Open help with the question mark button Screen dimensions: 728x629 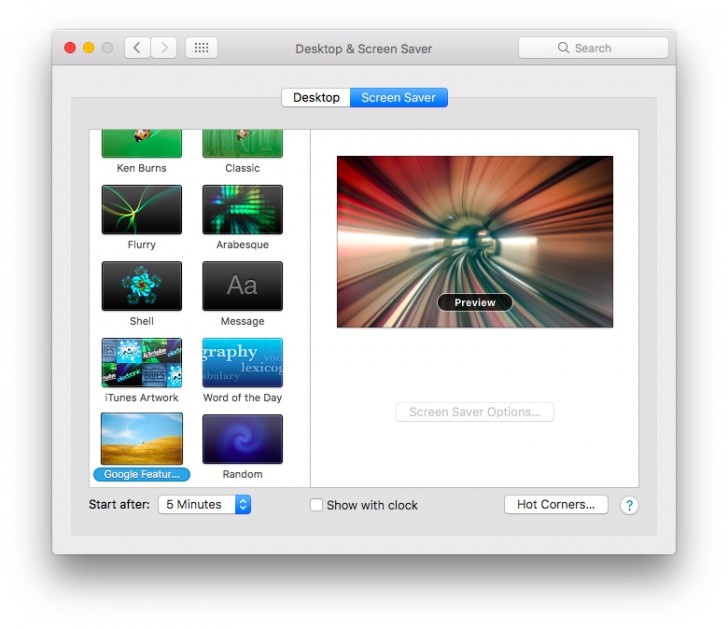pos(629,505)
